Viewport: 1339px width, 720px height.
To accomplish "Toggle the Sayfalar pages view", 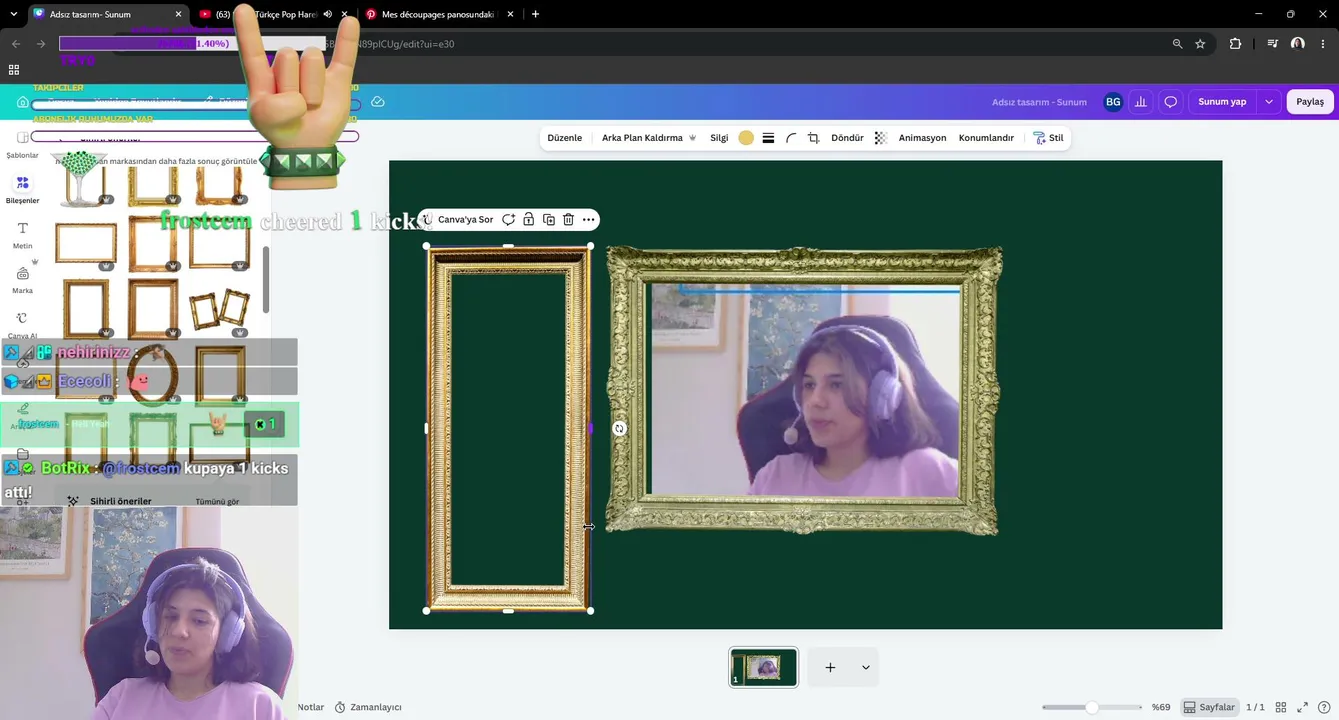I will point(1209,707).
